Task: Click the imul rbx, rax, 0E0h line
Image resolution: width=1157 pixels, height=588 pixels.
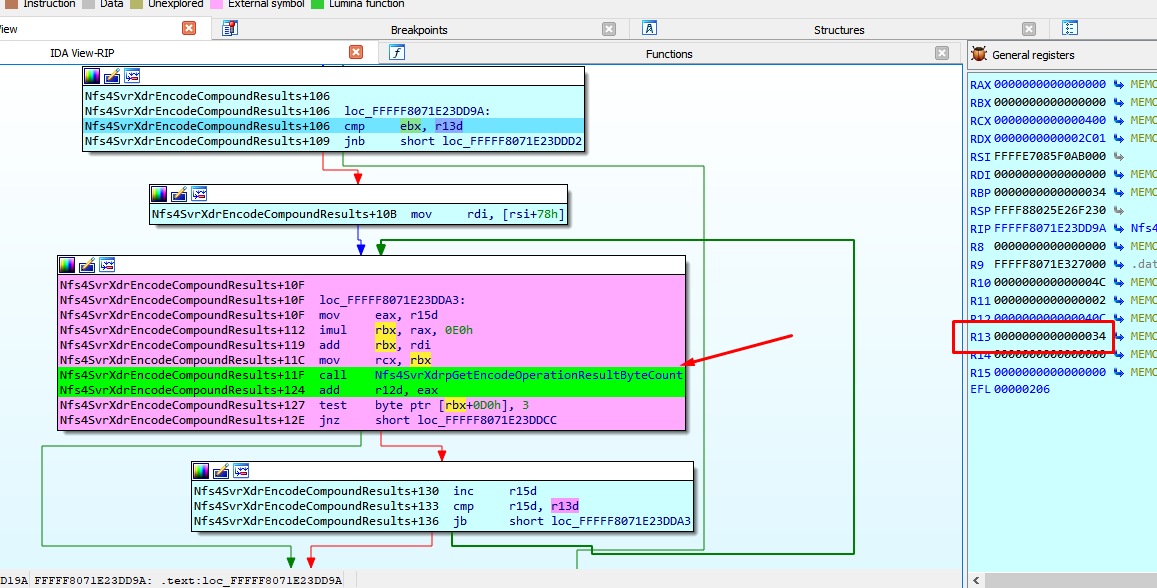Action: pyautogui.click(x=372, y=330)
